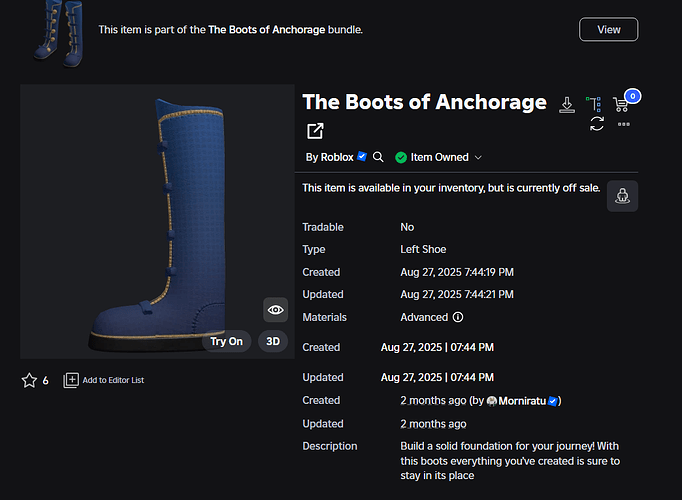Open the three-dots more options menu
The height and width of the screenshot is (500, 682).
pyautogui.click(x=624, y=124)
